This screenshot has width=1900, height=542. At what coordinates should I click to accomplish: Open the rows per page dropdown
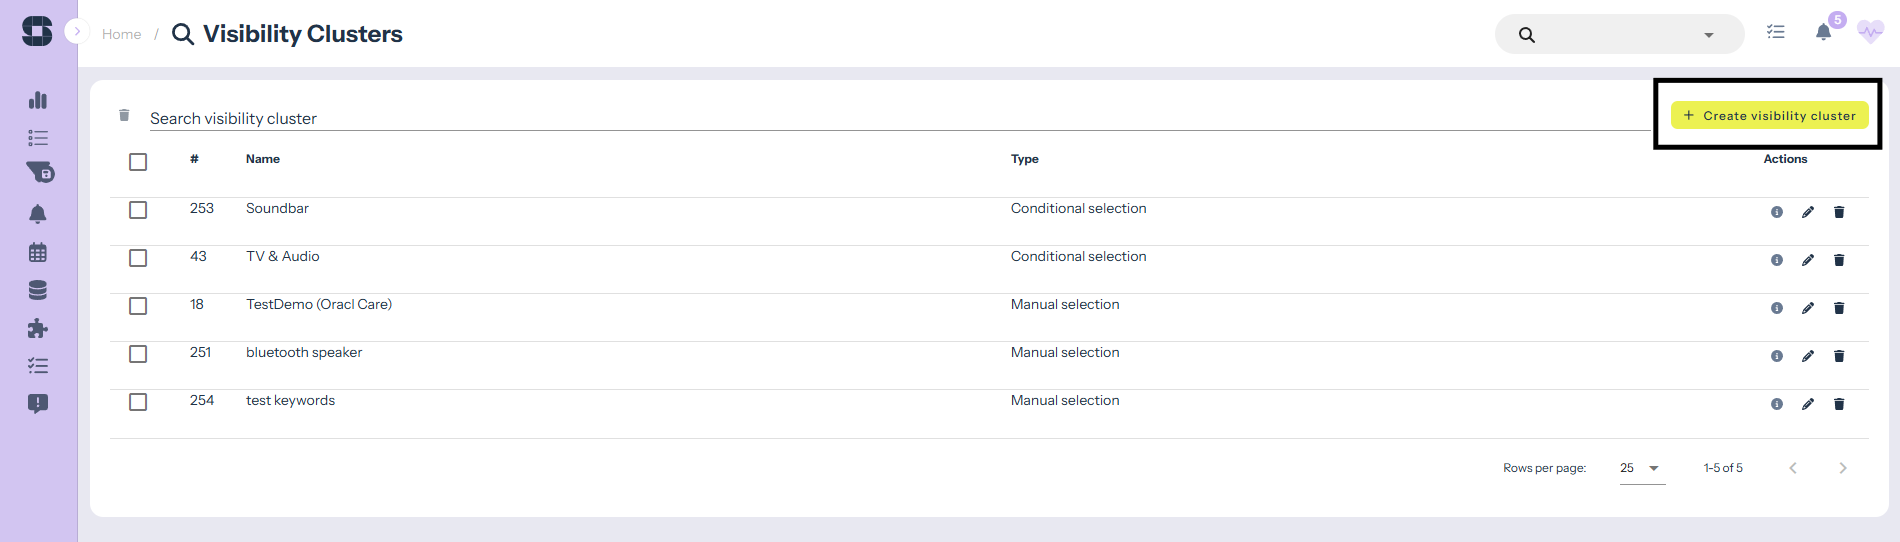point(1641,468)
